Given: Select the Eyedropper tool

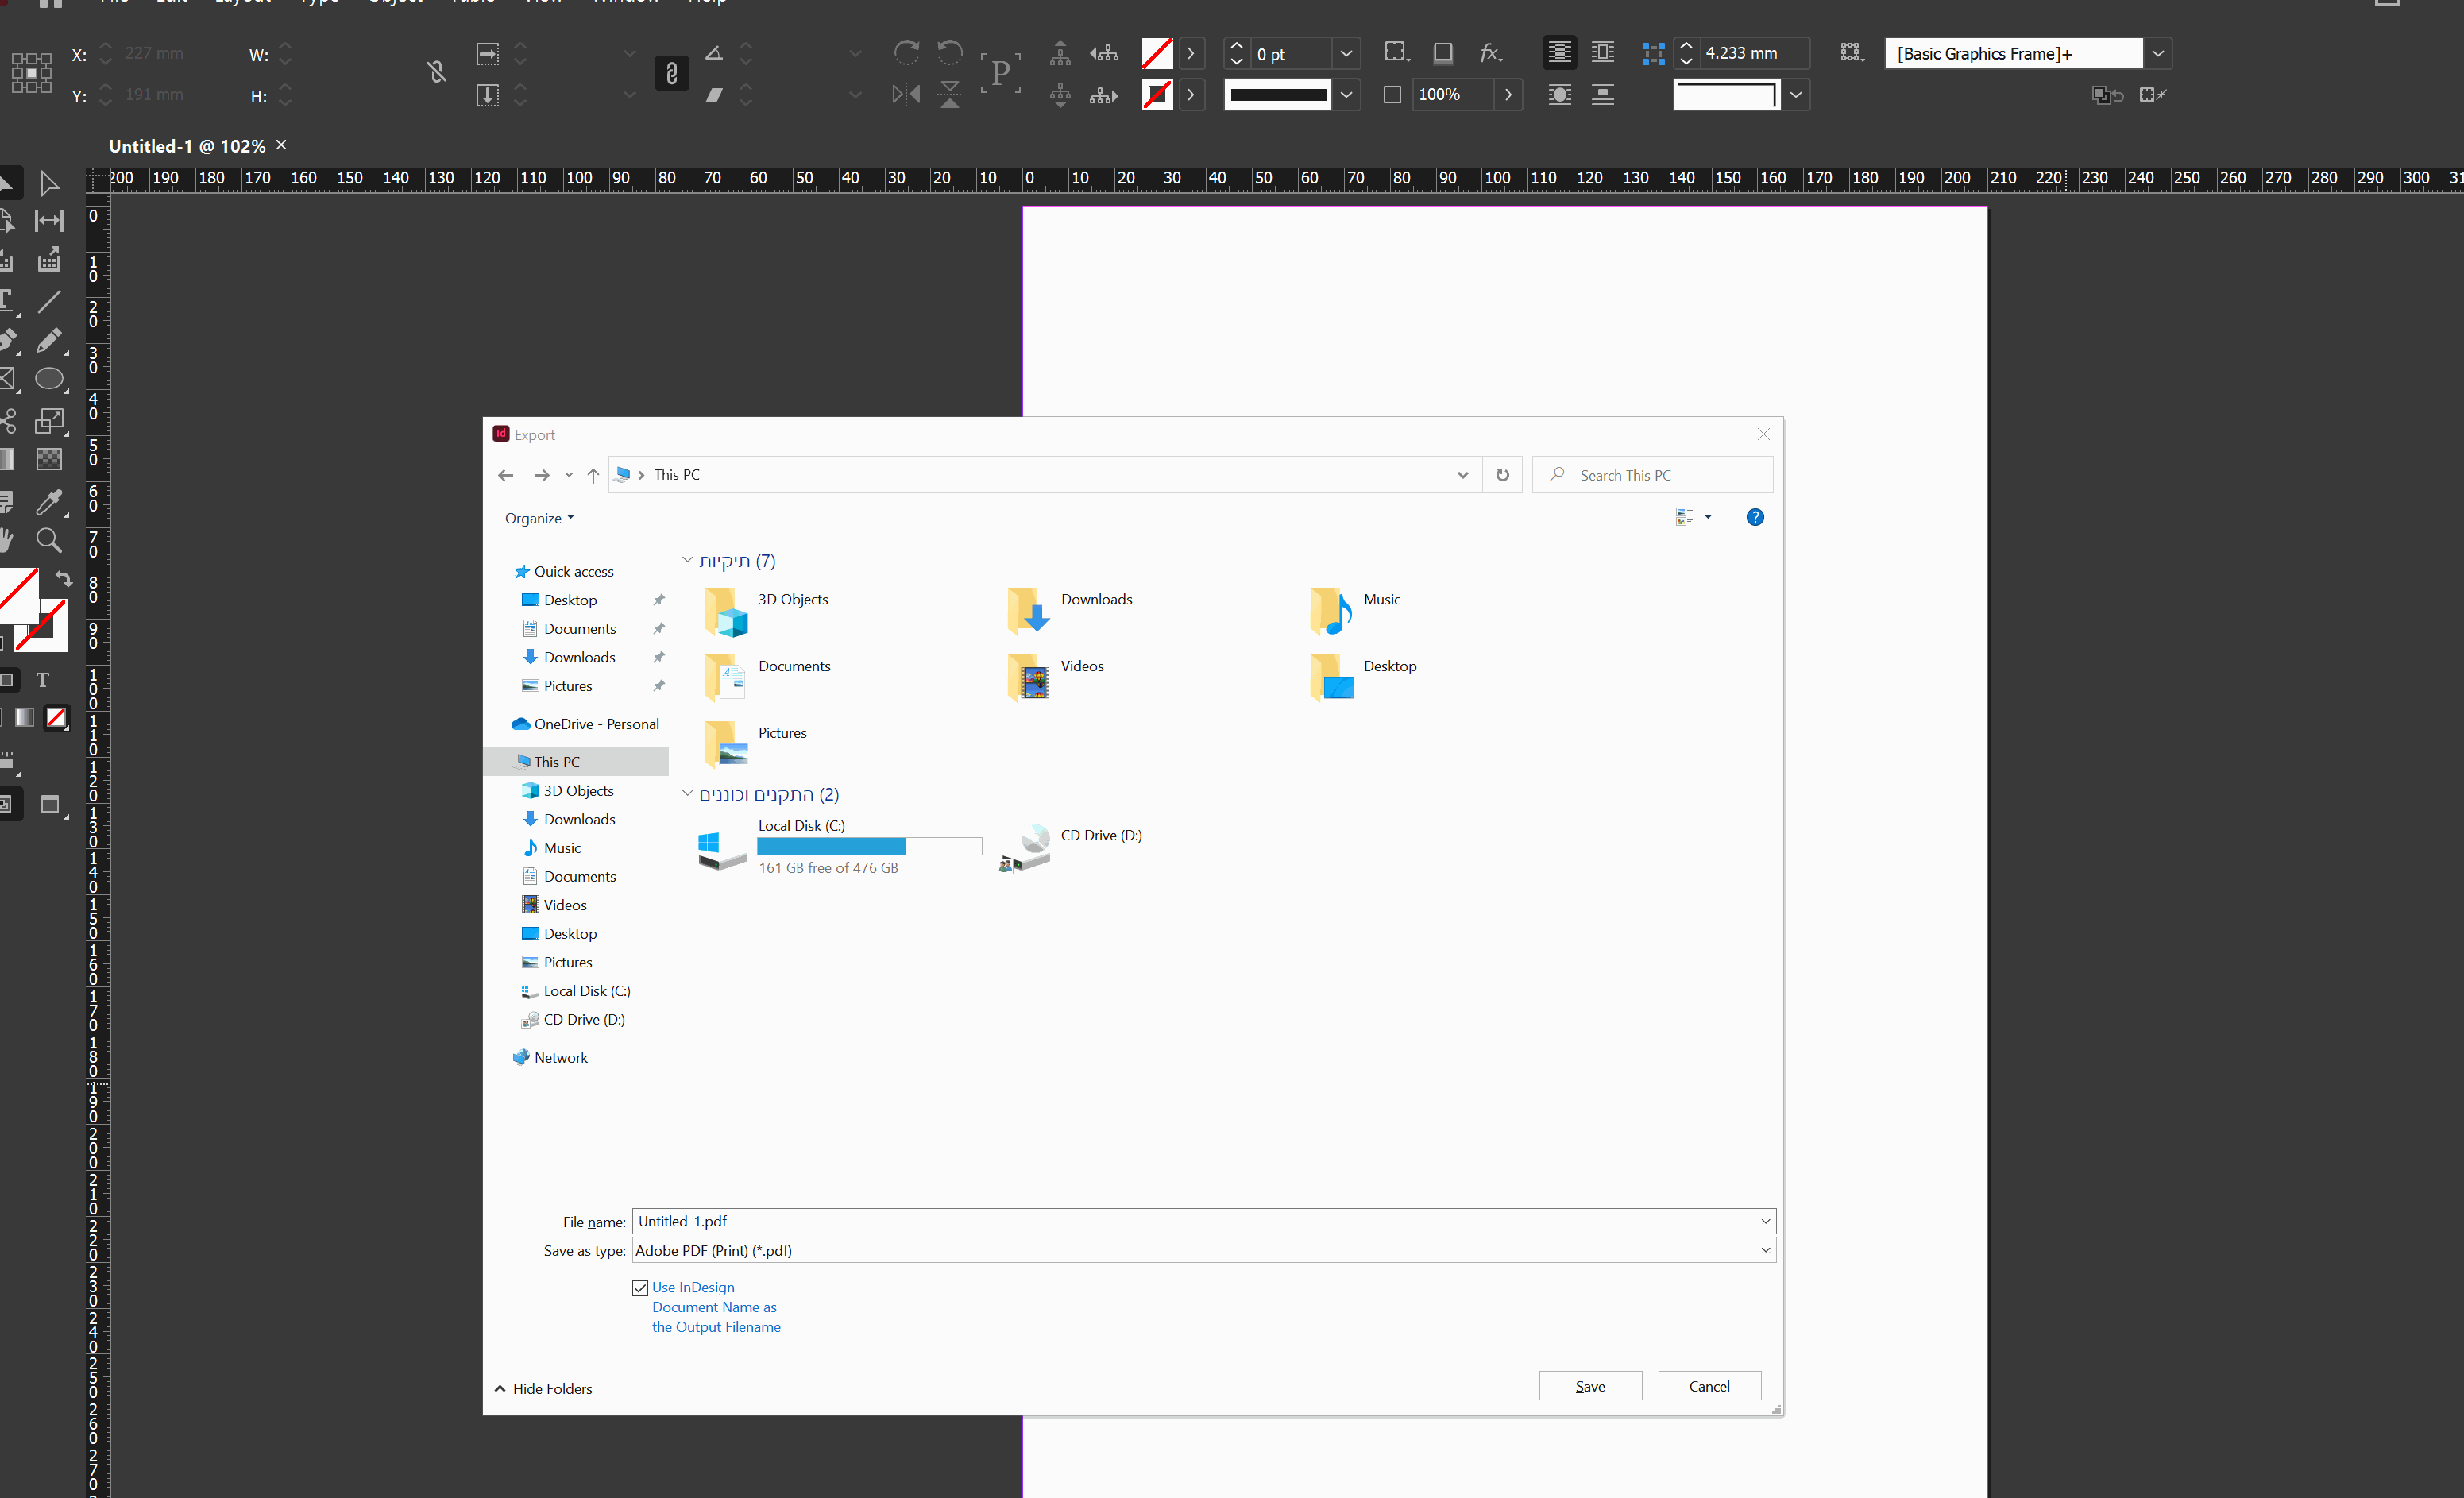Looking at the screenshot, I should pos(48,501).
